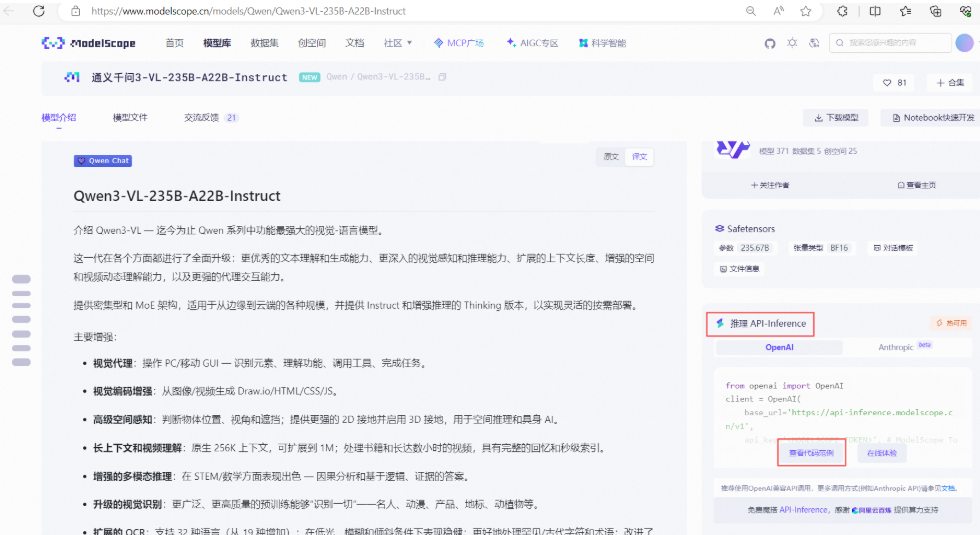Add page to favorites star icon
This screenshot has height=535, width=980.
coord(806,11)
